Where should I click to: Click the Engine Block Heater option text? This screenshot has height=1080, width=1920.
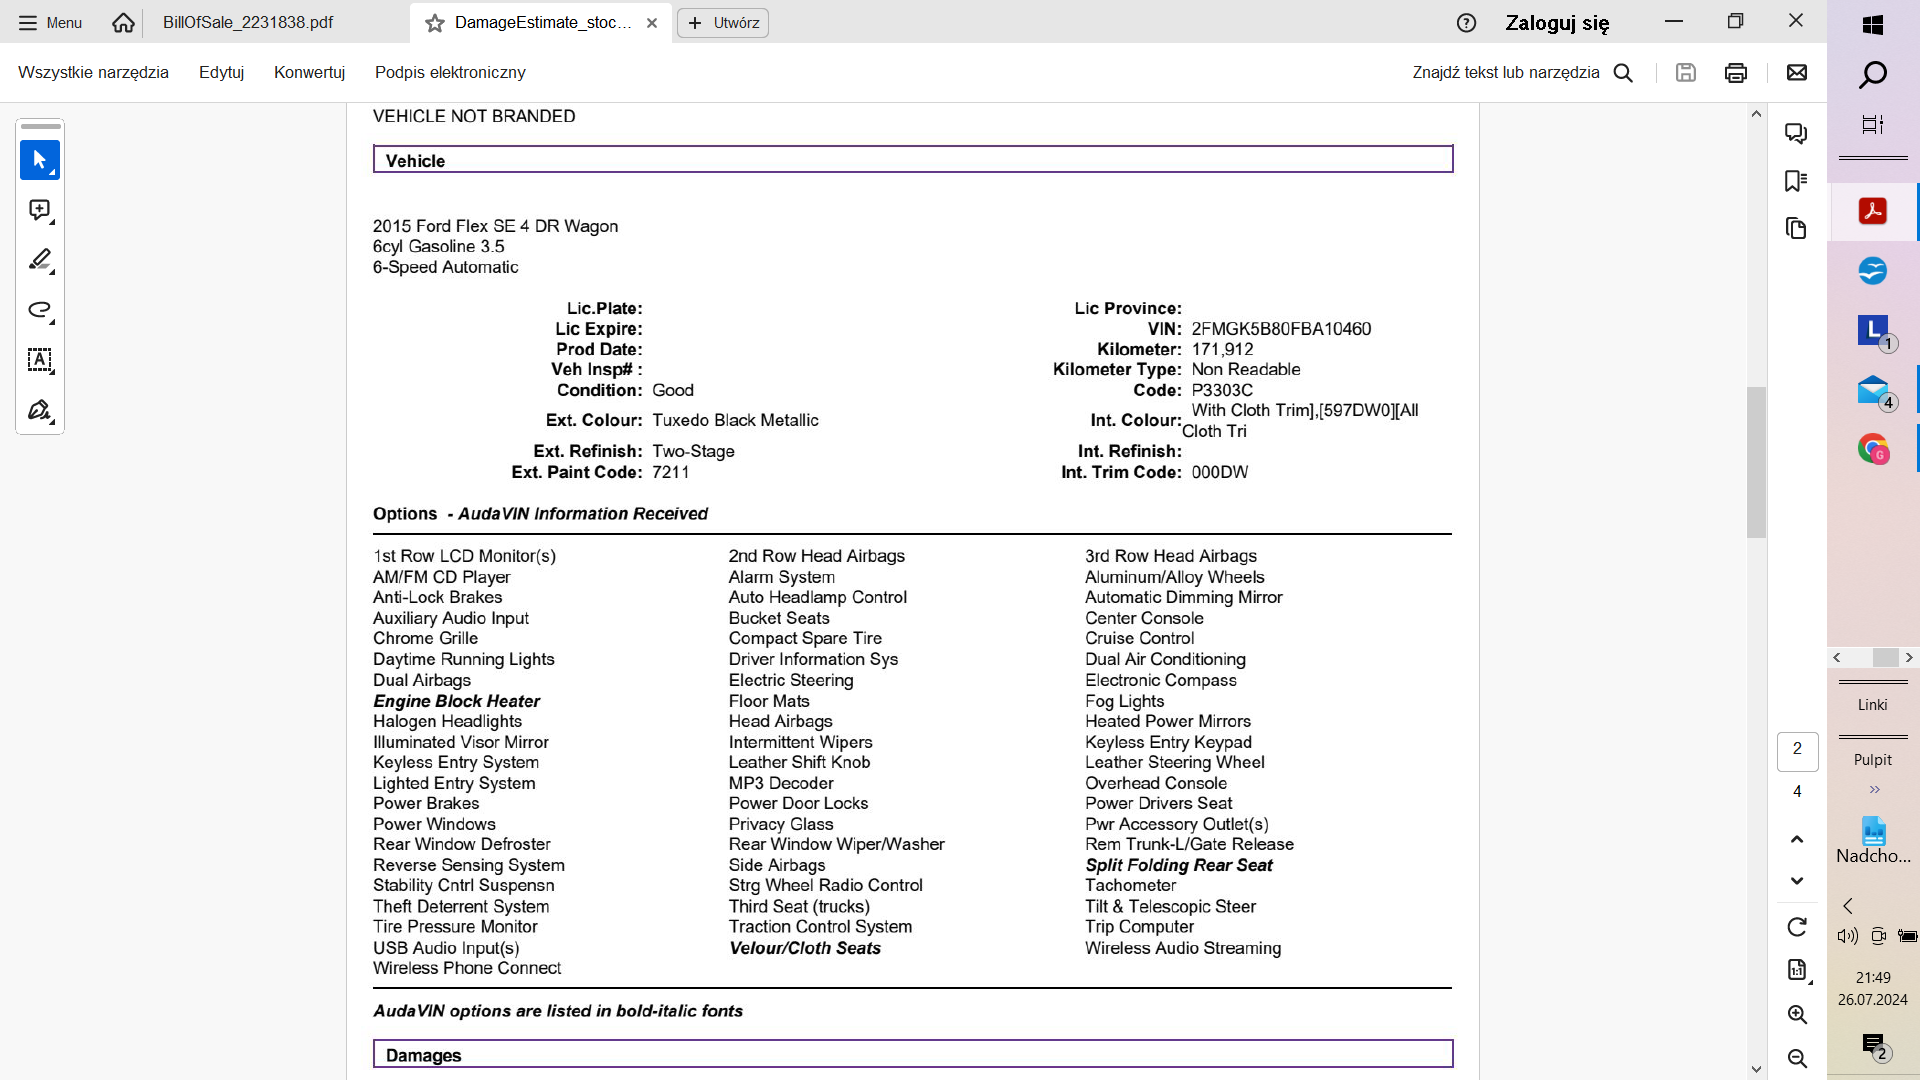(x=456, y=701)
